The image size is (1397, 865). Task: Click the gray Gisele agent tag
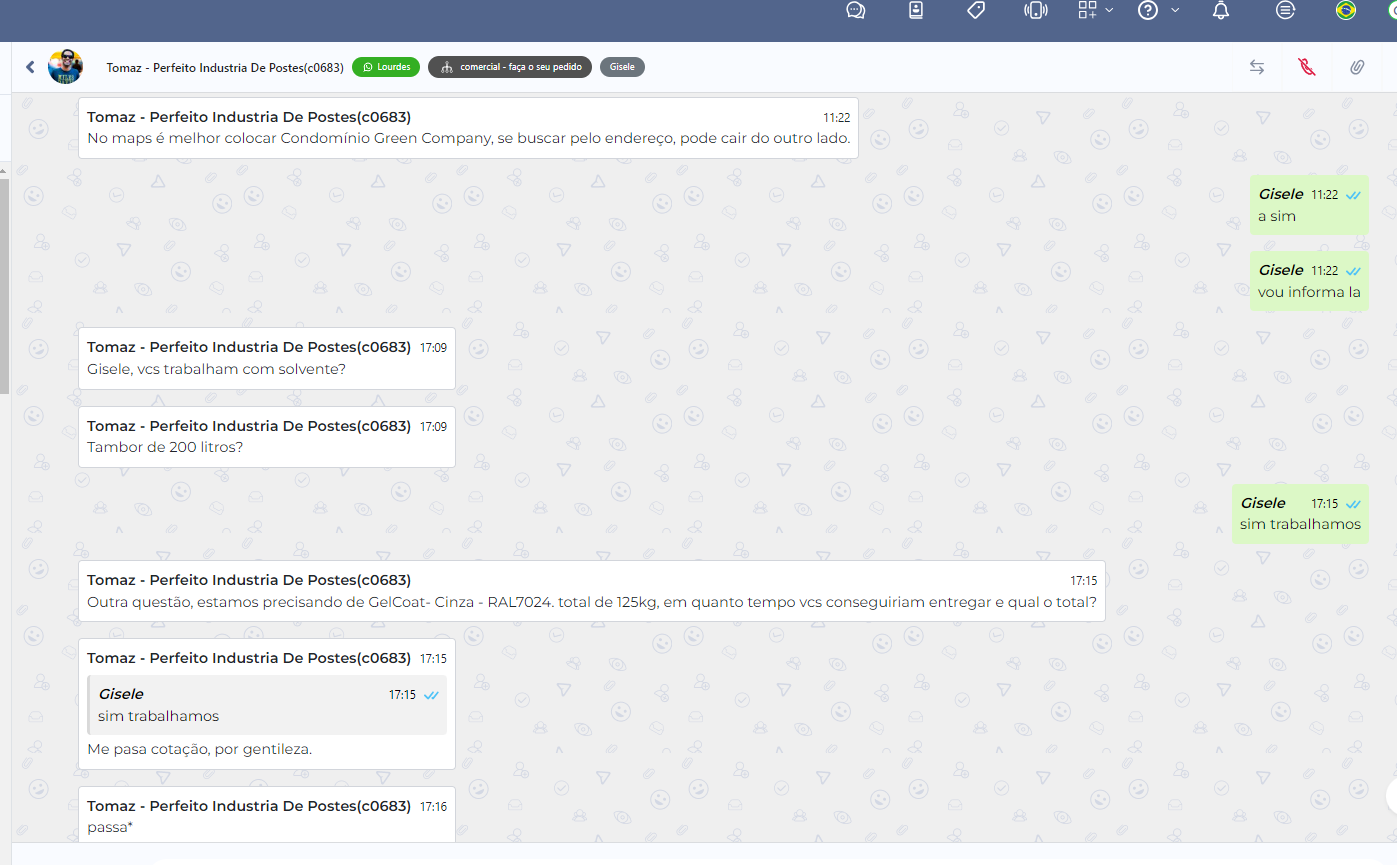click(622, 67)
